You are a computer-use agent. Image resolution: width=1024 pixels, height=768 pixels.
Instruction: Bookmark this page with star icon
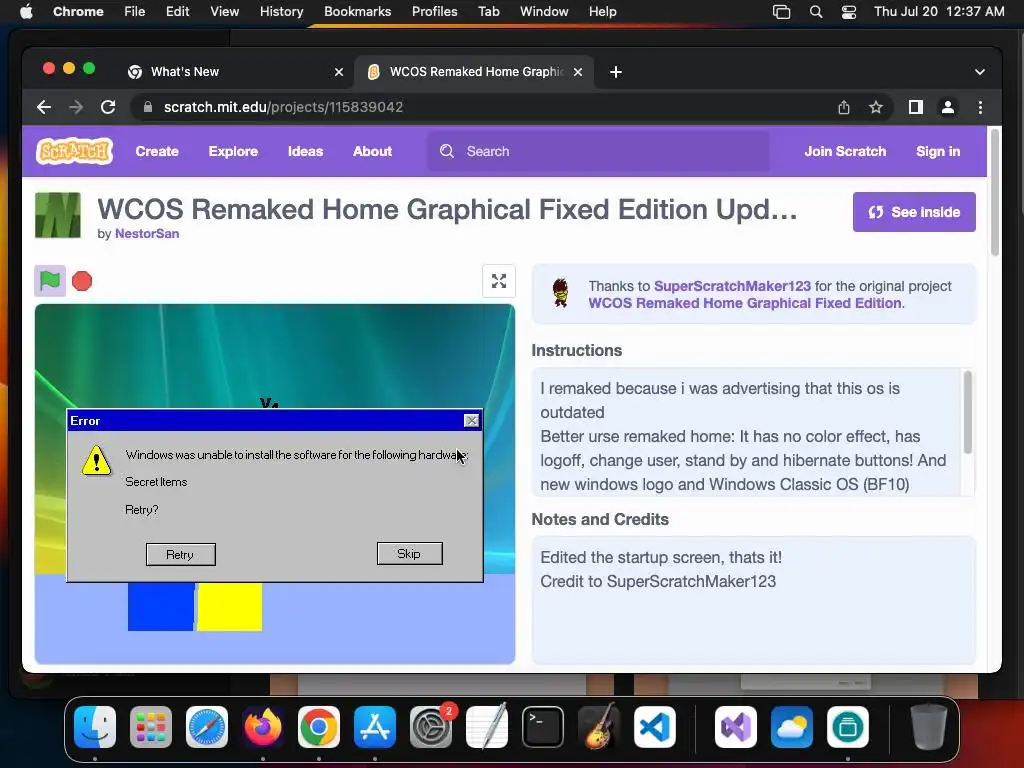pos(876,107)
